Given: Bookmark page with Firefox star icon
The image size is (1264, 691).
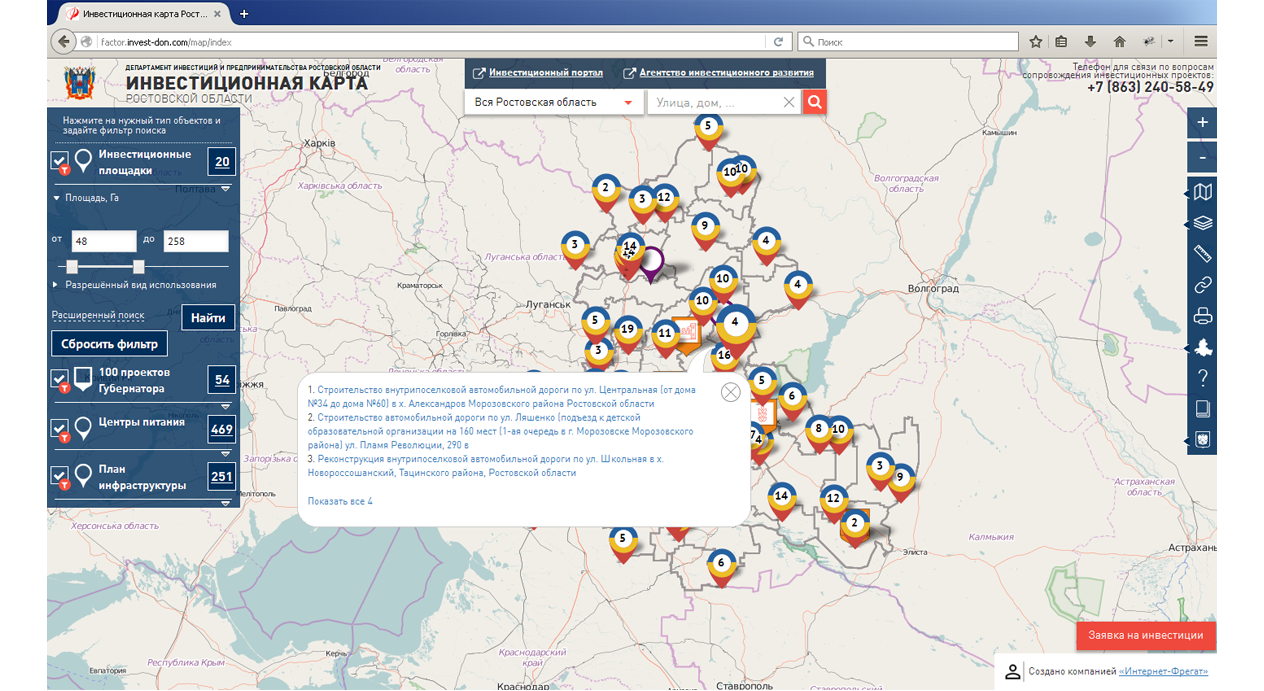Looking at the screenshot, I should click(1035, 42).
